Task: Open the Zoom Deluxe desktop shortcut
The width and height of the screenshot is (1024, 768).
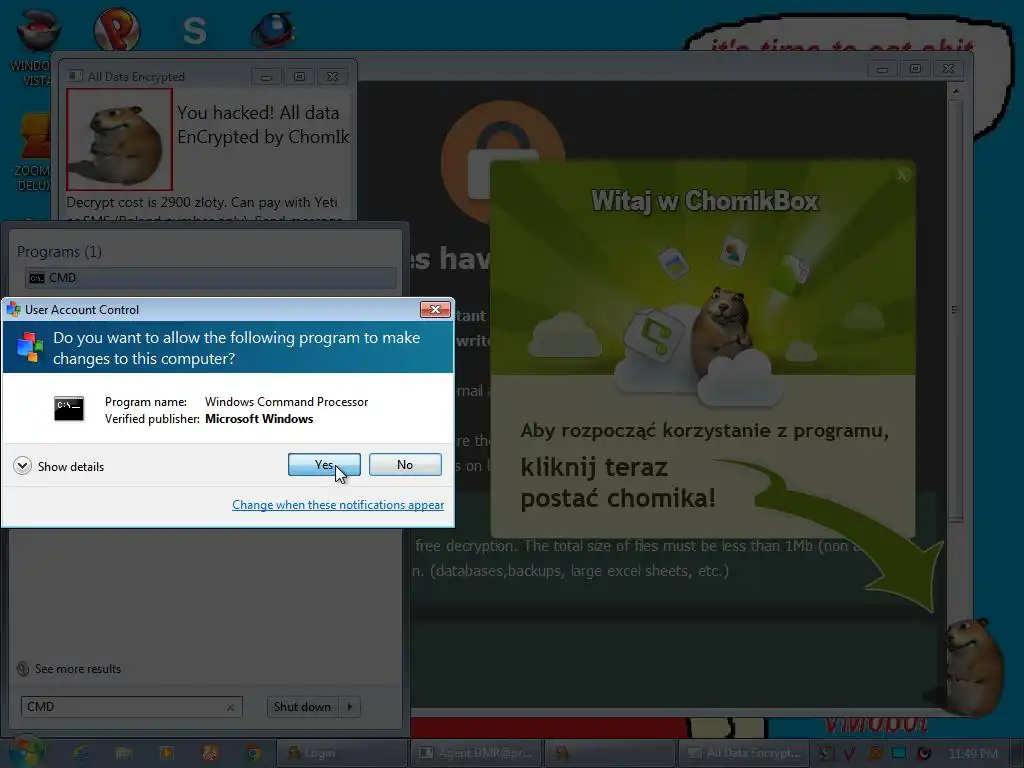Action: click(33, 152)
